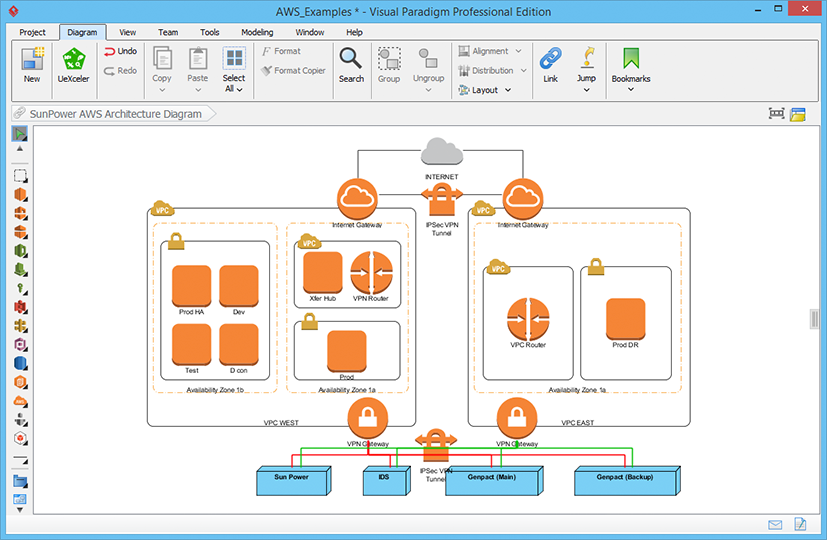Expand the Ungroup dropdown arrow
The image size is (827, 540).
coord(428,90)
